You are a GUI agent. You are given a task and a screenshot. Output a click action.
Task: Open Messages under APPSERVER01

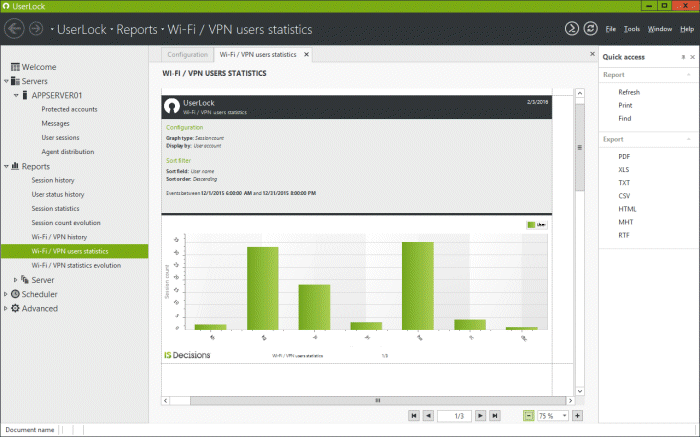coord(55,124)
